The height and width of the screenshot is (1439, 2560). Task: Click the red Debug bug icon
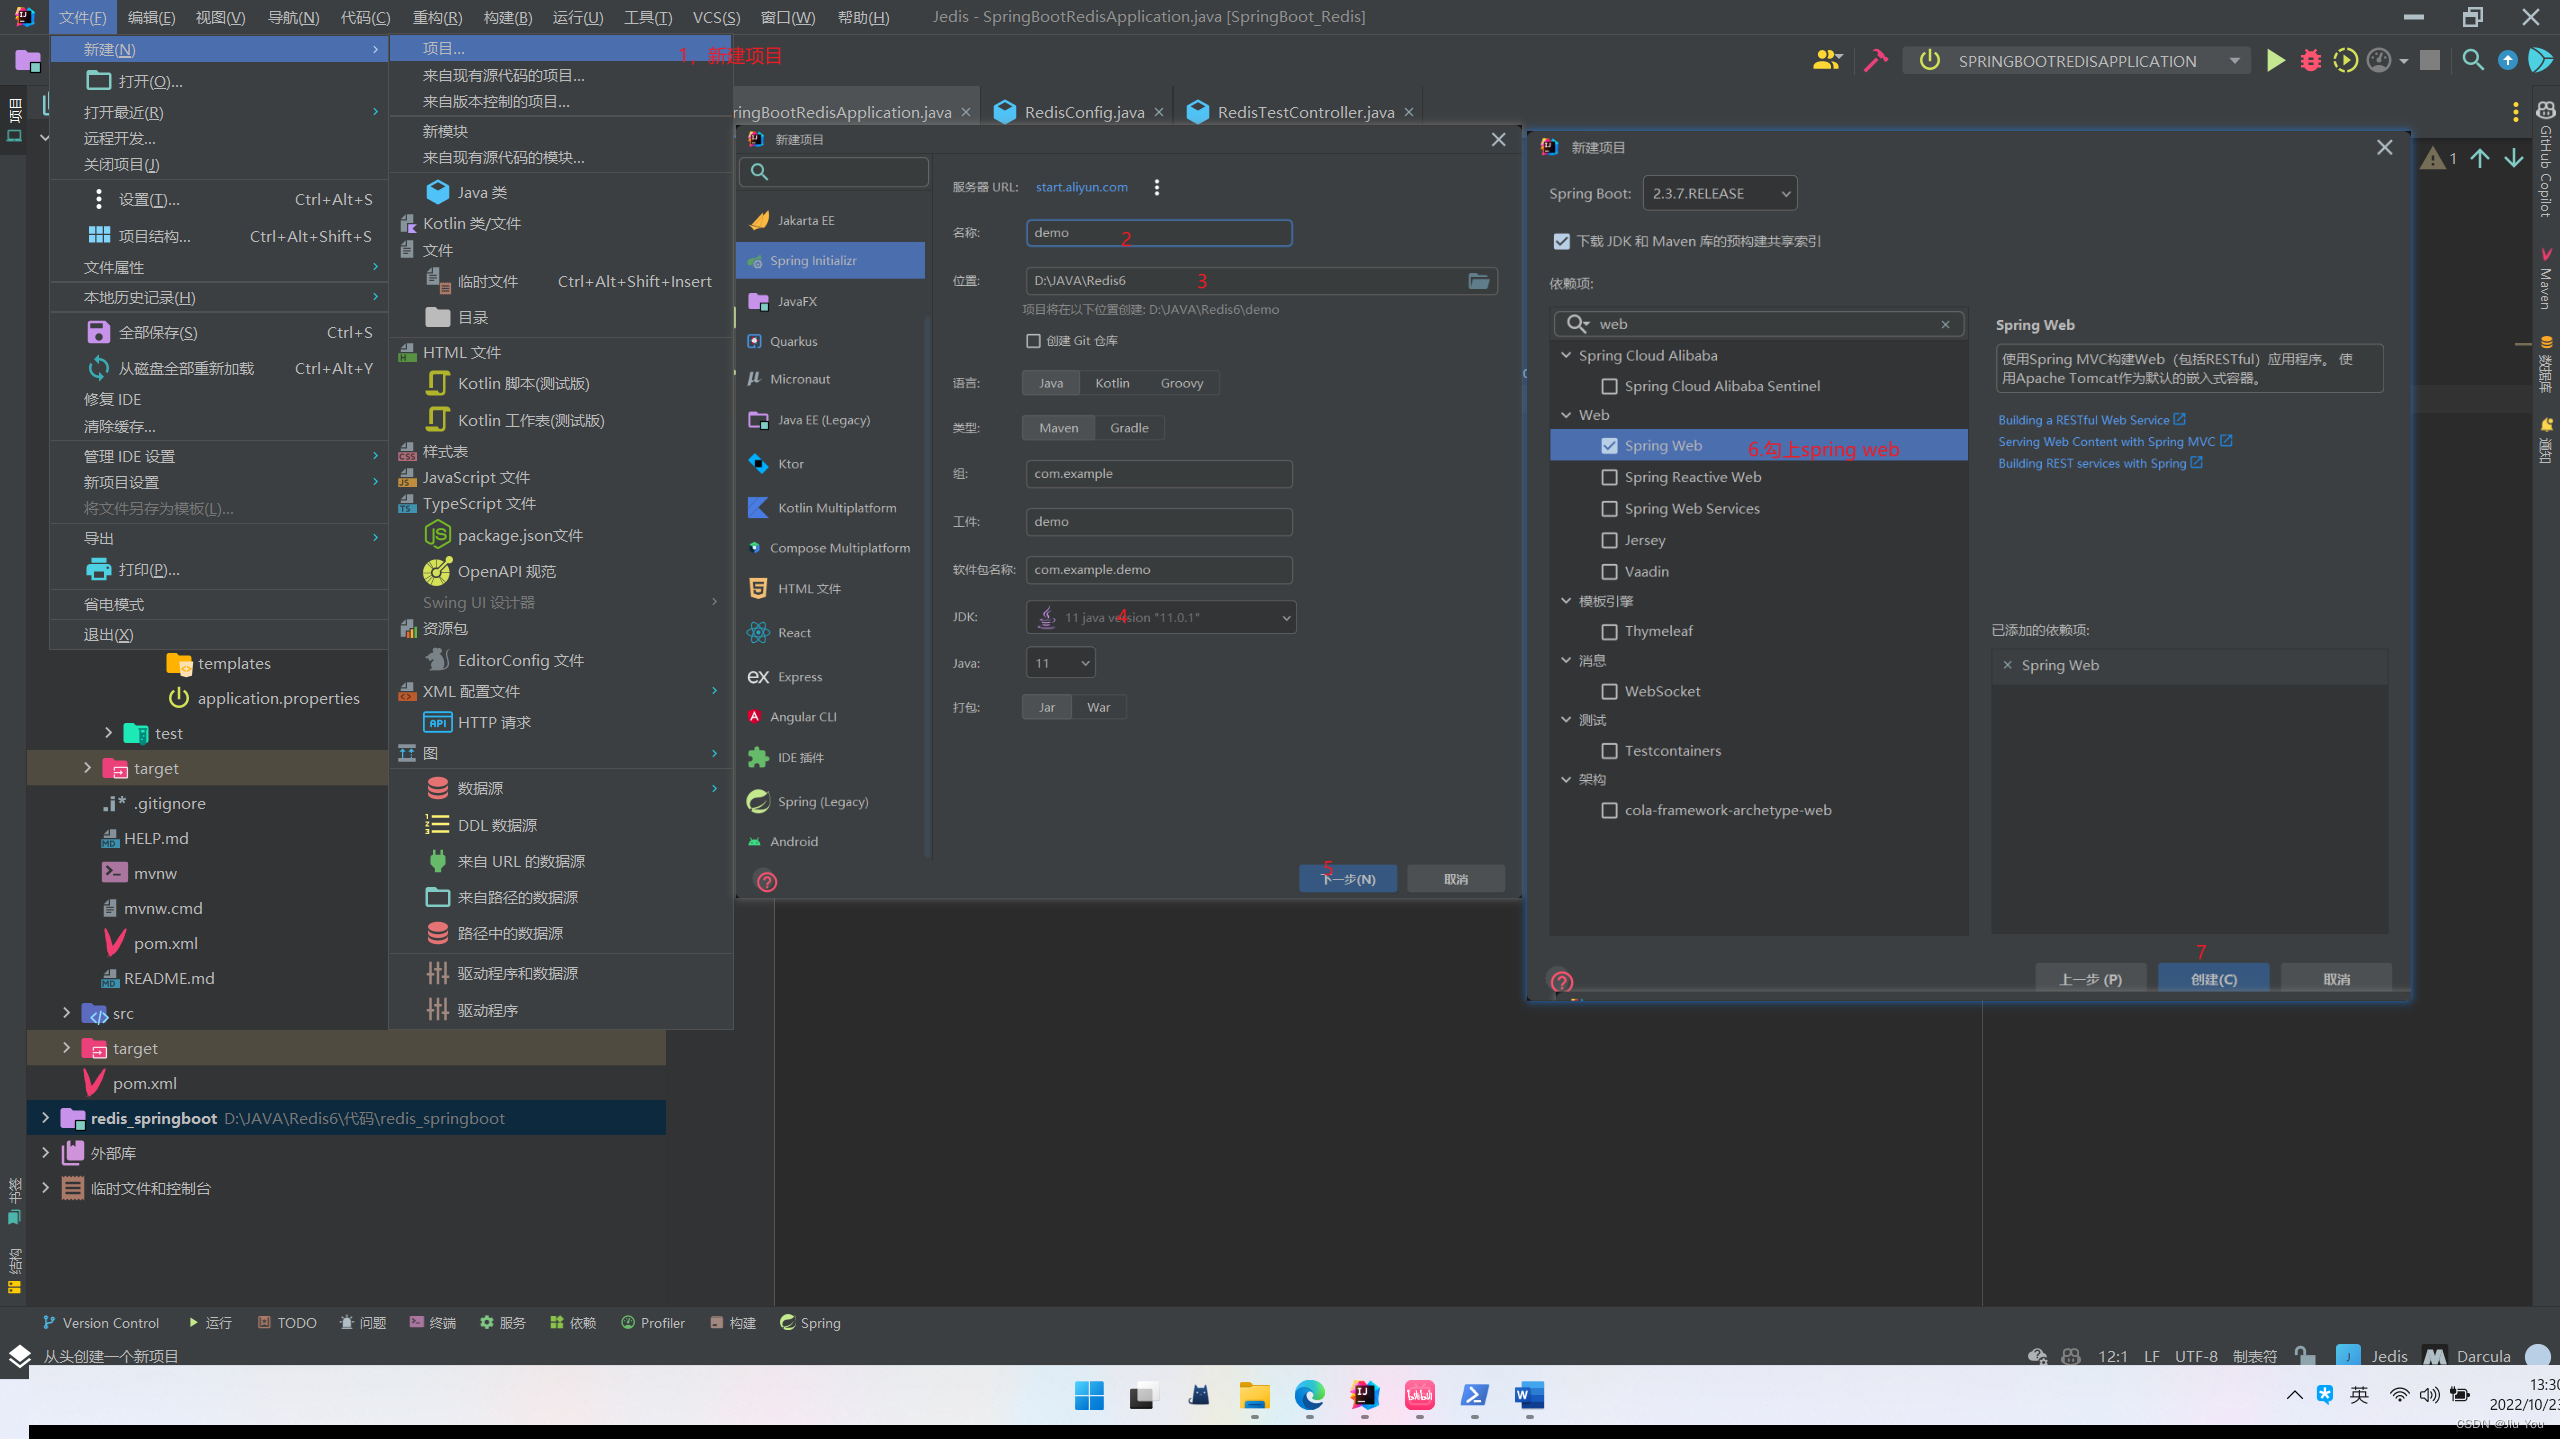(x=2310, y=61)
